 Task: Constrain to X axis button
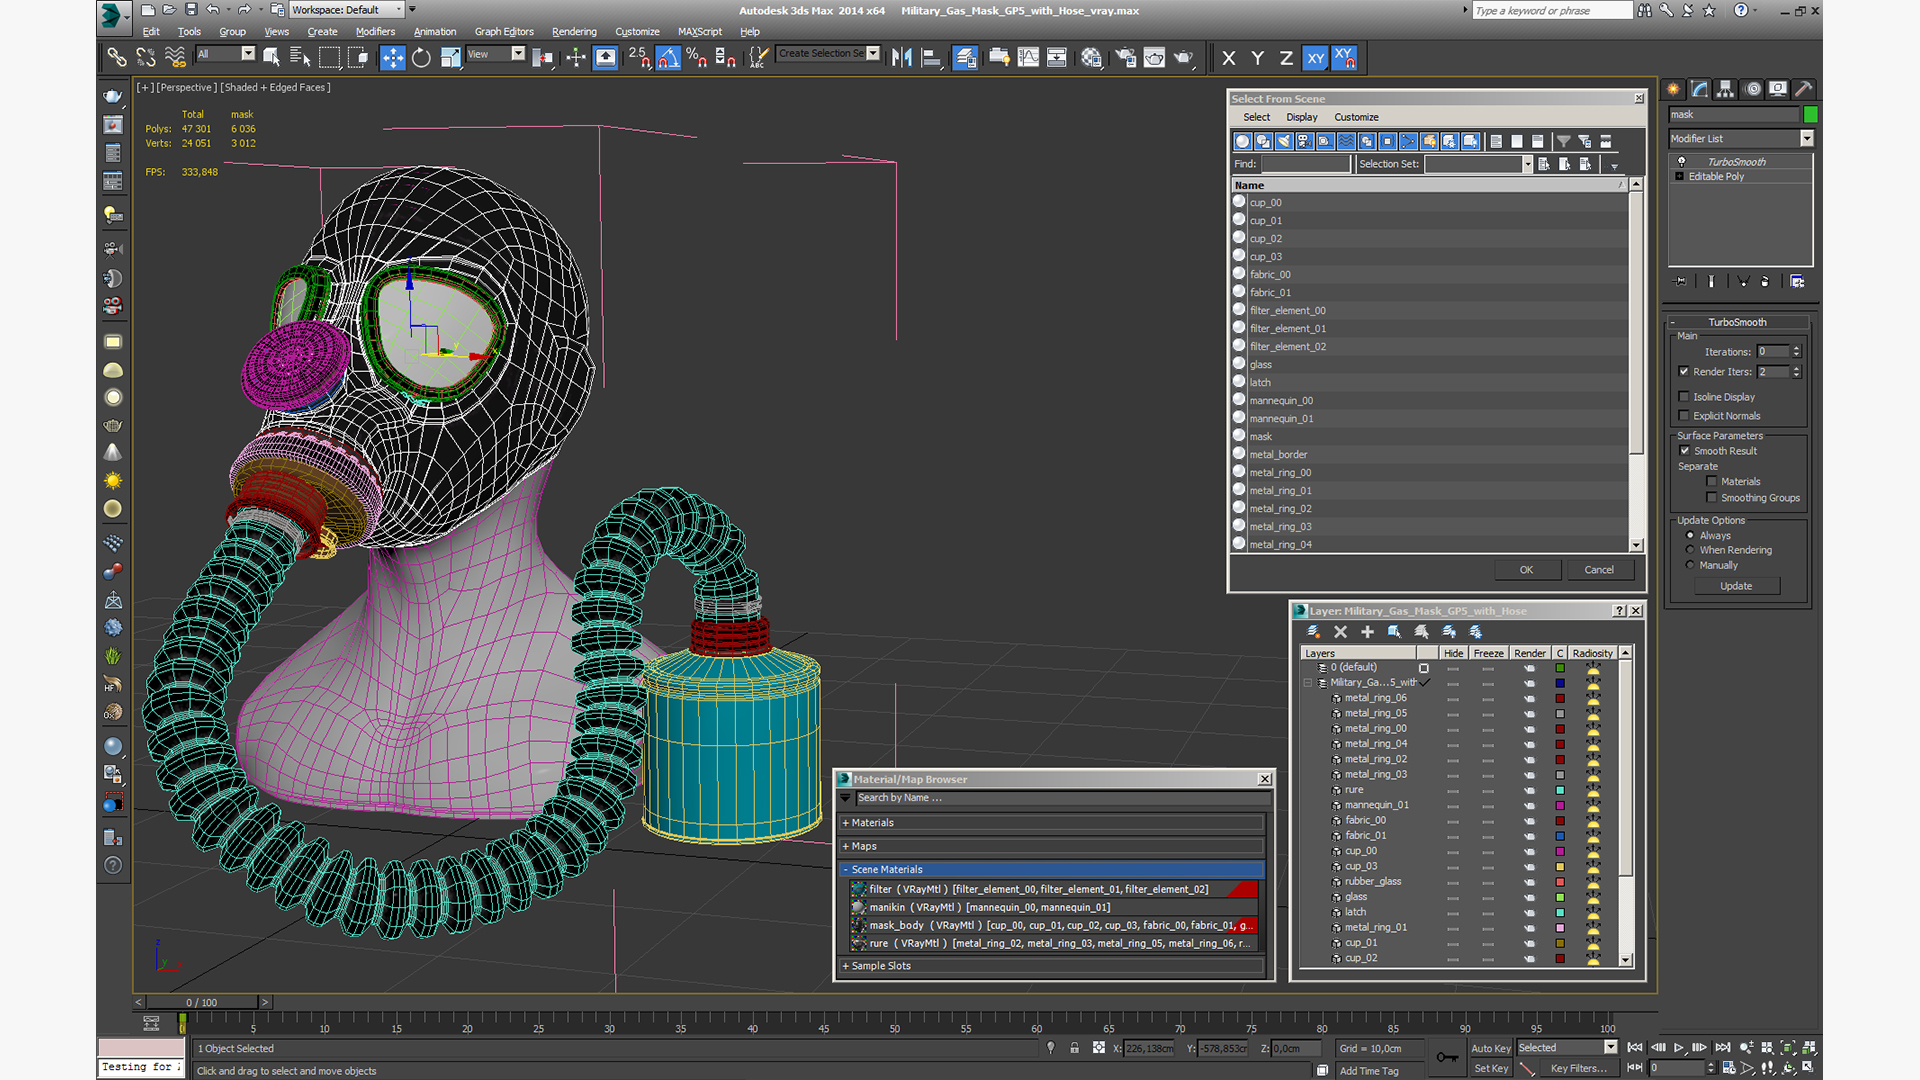pos(1229,58)
